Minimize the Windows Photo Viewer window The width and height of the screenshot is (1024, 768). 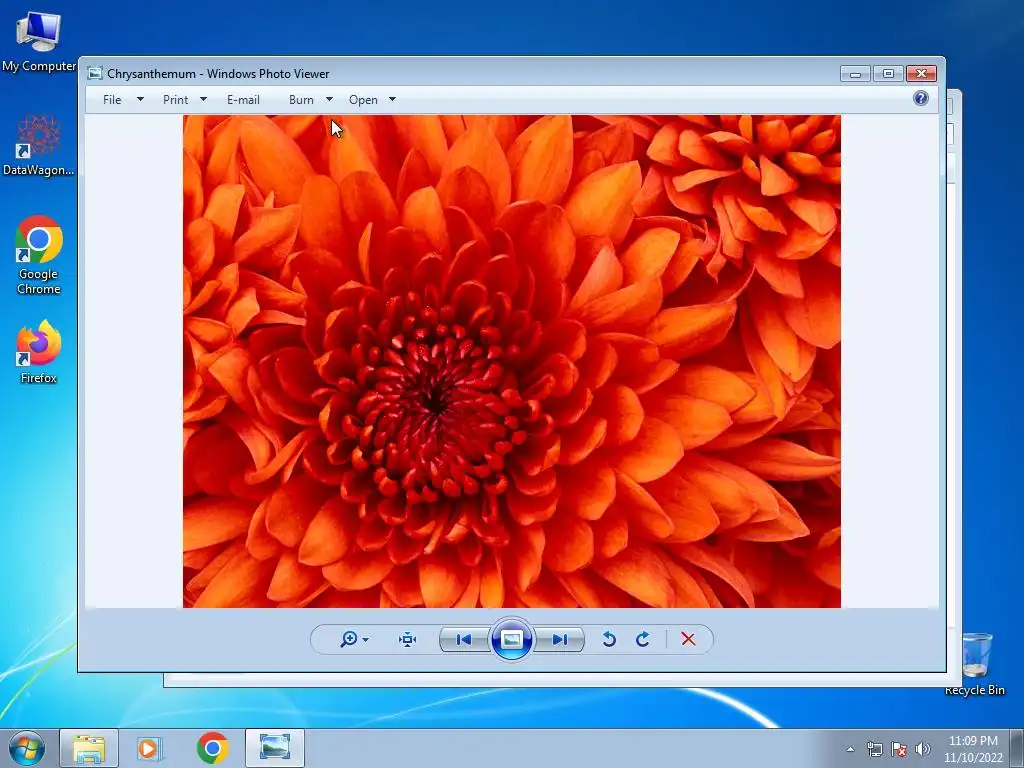tap(855, 74)
